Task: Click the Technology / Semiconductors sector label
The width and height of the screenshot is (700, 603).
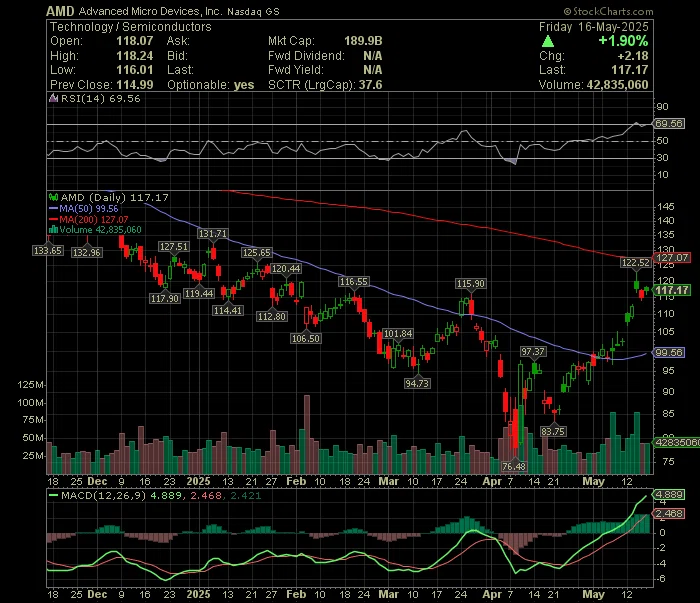Action: pyautogui.click(x=130, y=27)
